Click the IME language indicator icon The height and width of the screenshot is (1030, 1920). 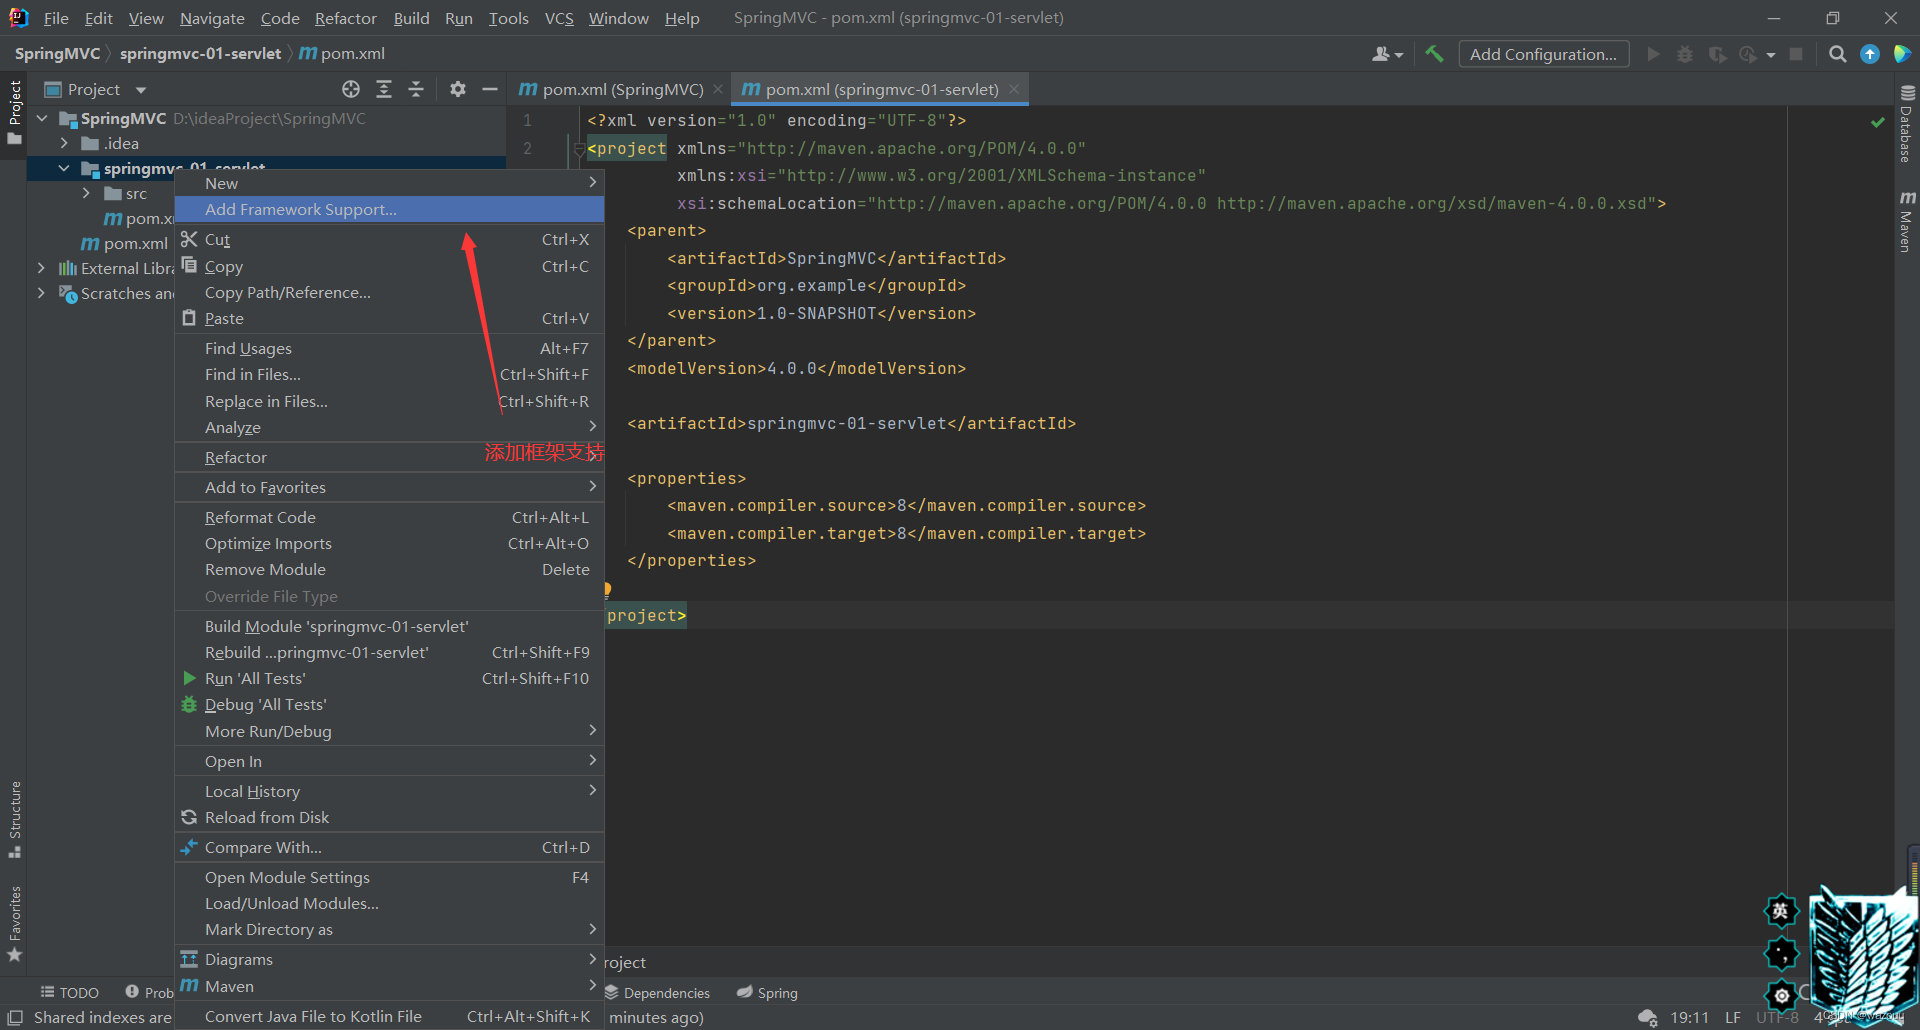[1781, 911]
